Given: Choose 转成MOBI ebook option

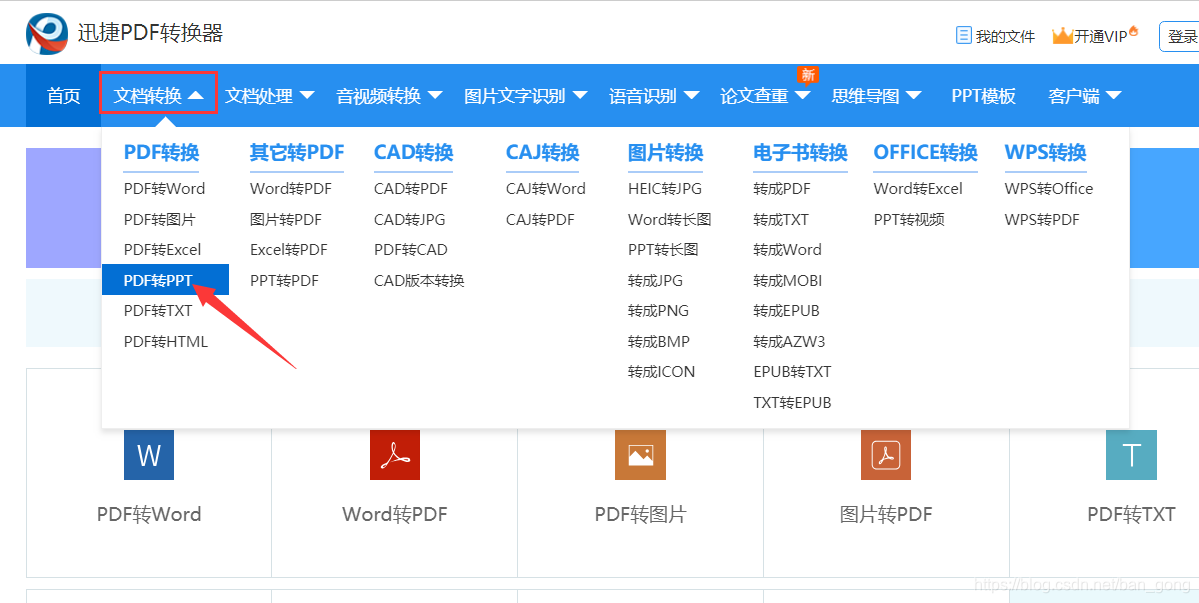Looking at the screenshot, I should pos(788,280).
